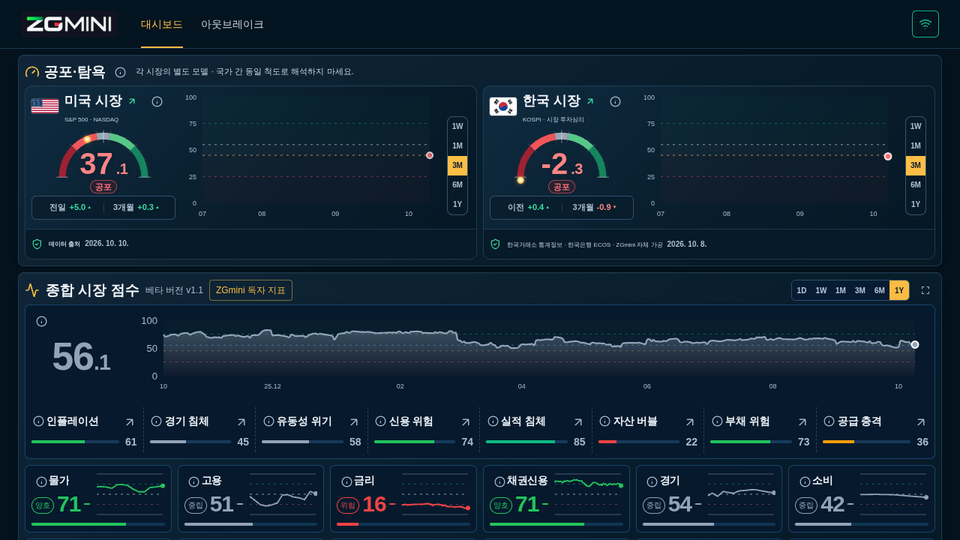
Task: Click the 인플레이션 progress bar at 61
Action: [75, 441]
